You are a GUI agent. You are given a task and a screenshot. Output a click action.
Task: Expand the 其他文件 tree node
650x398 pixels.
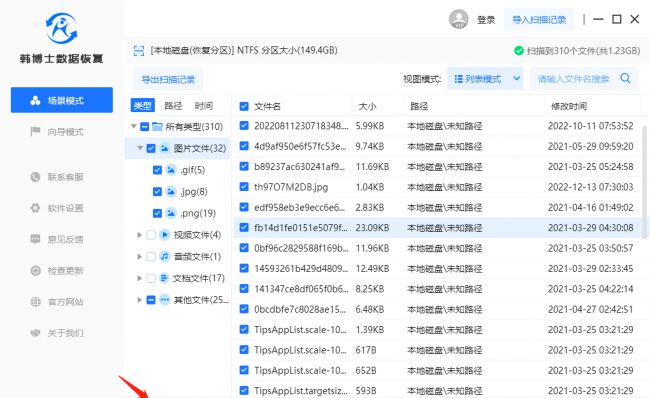click(140, 299)
